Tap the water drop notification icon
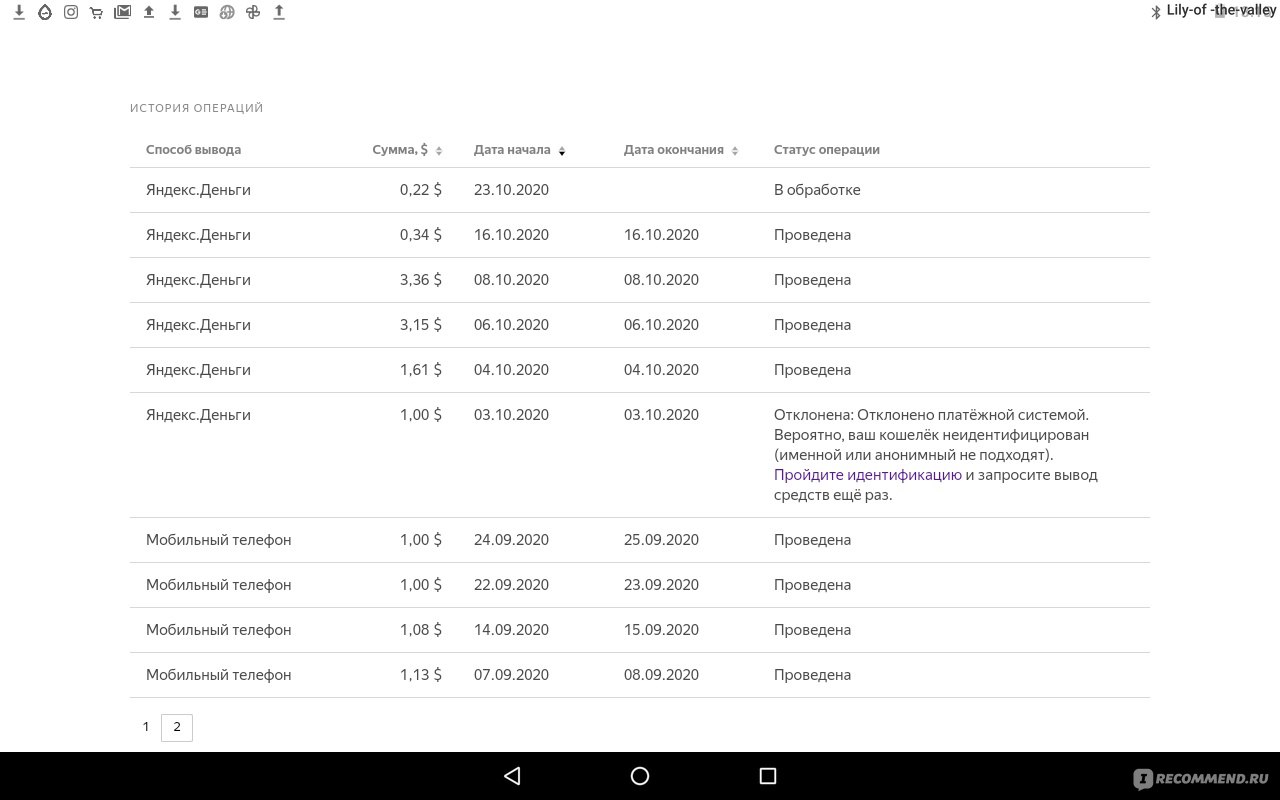The width and height of the screenshot is (1280, 800). pyautogui.click(x=45, y=12)
